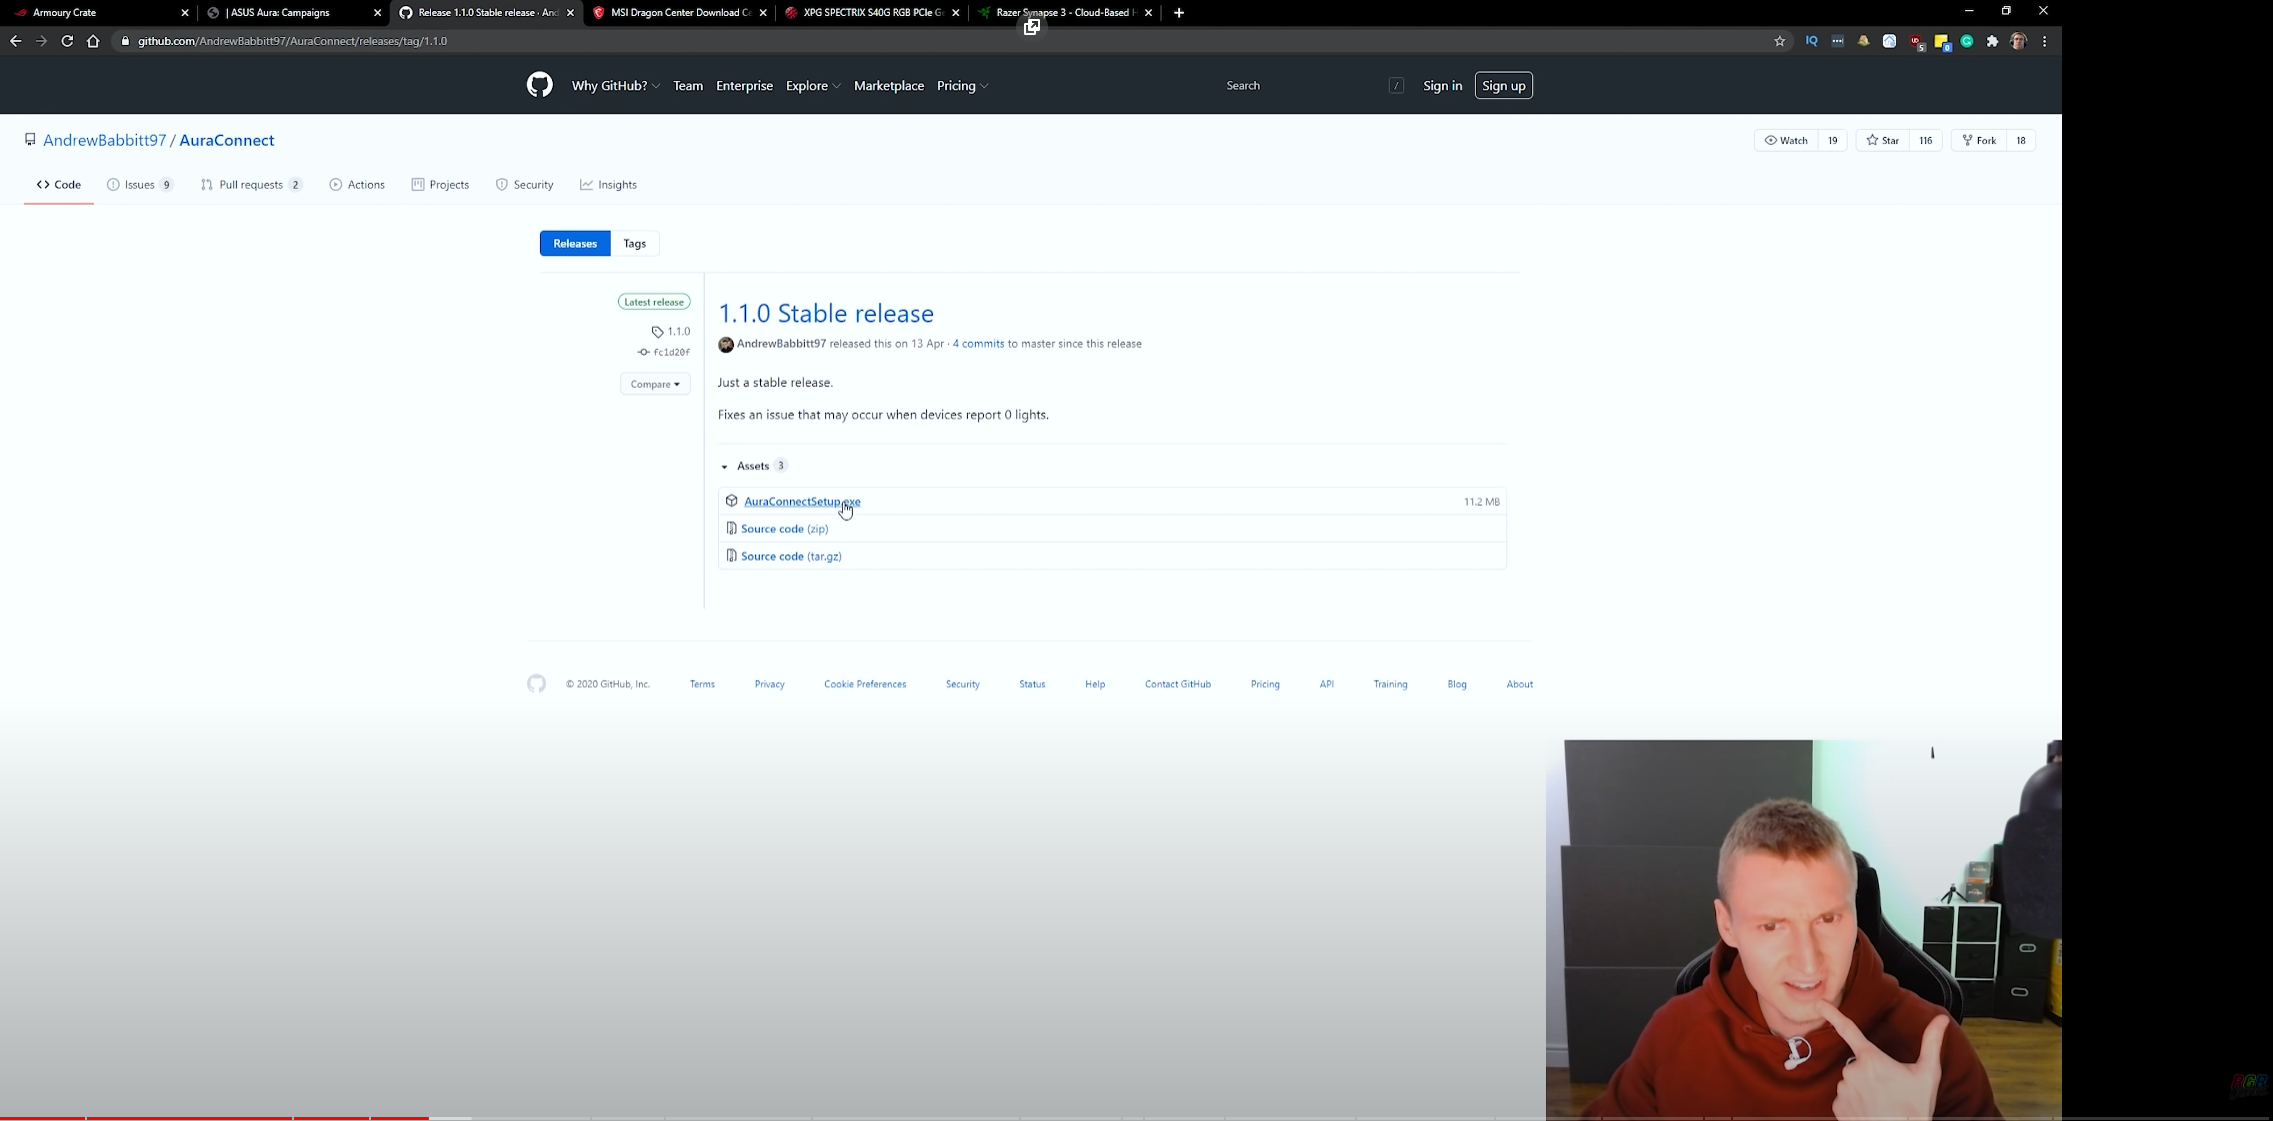Open AuraConnect repository link
The height and width of the screenshot is (1121, 2273).
tap(227, 141)
